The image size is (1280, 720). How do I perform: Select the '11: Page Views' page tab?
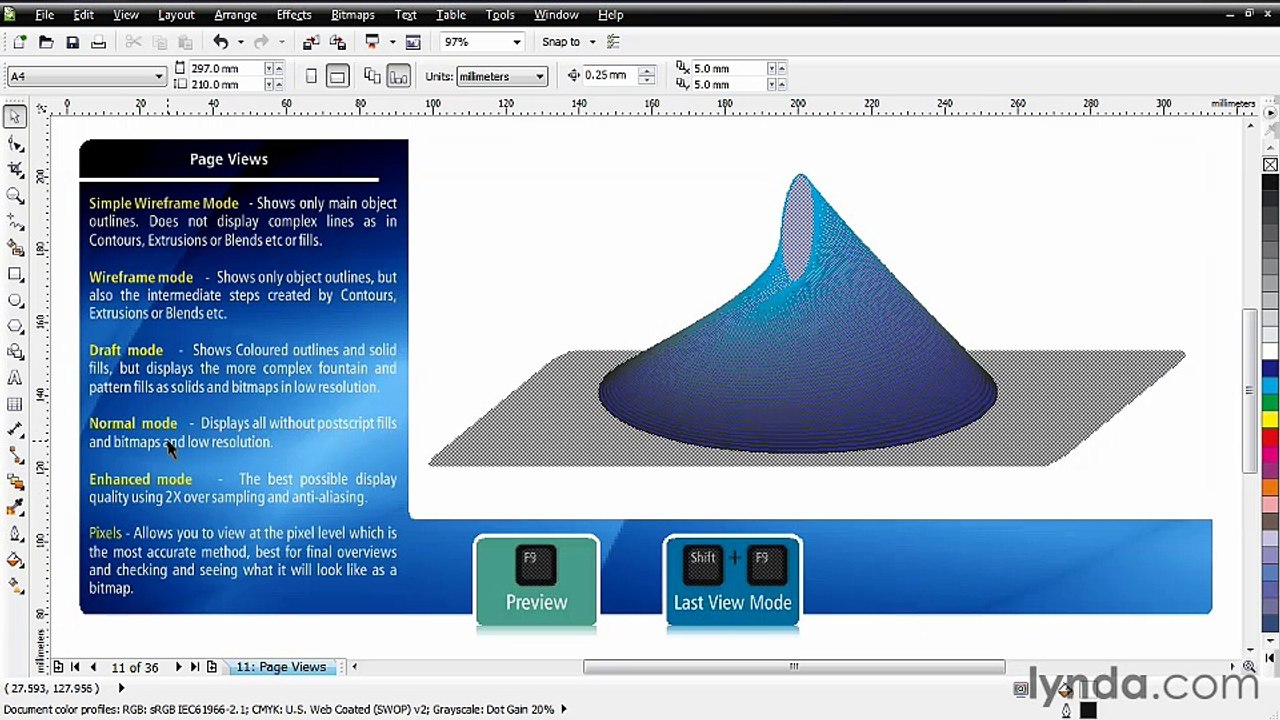pyautogui.click(x=281, y=667)
